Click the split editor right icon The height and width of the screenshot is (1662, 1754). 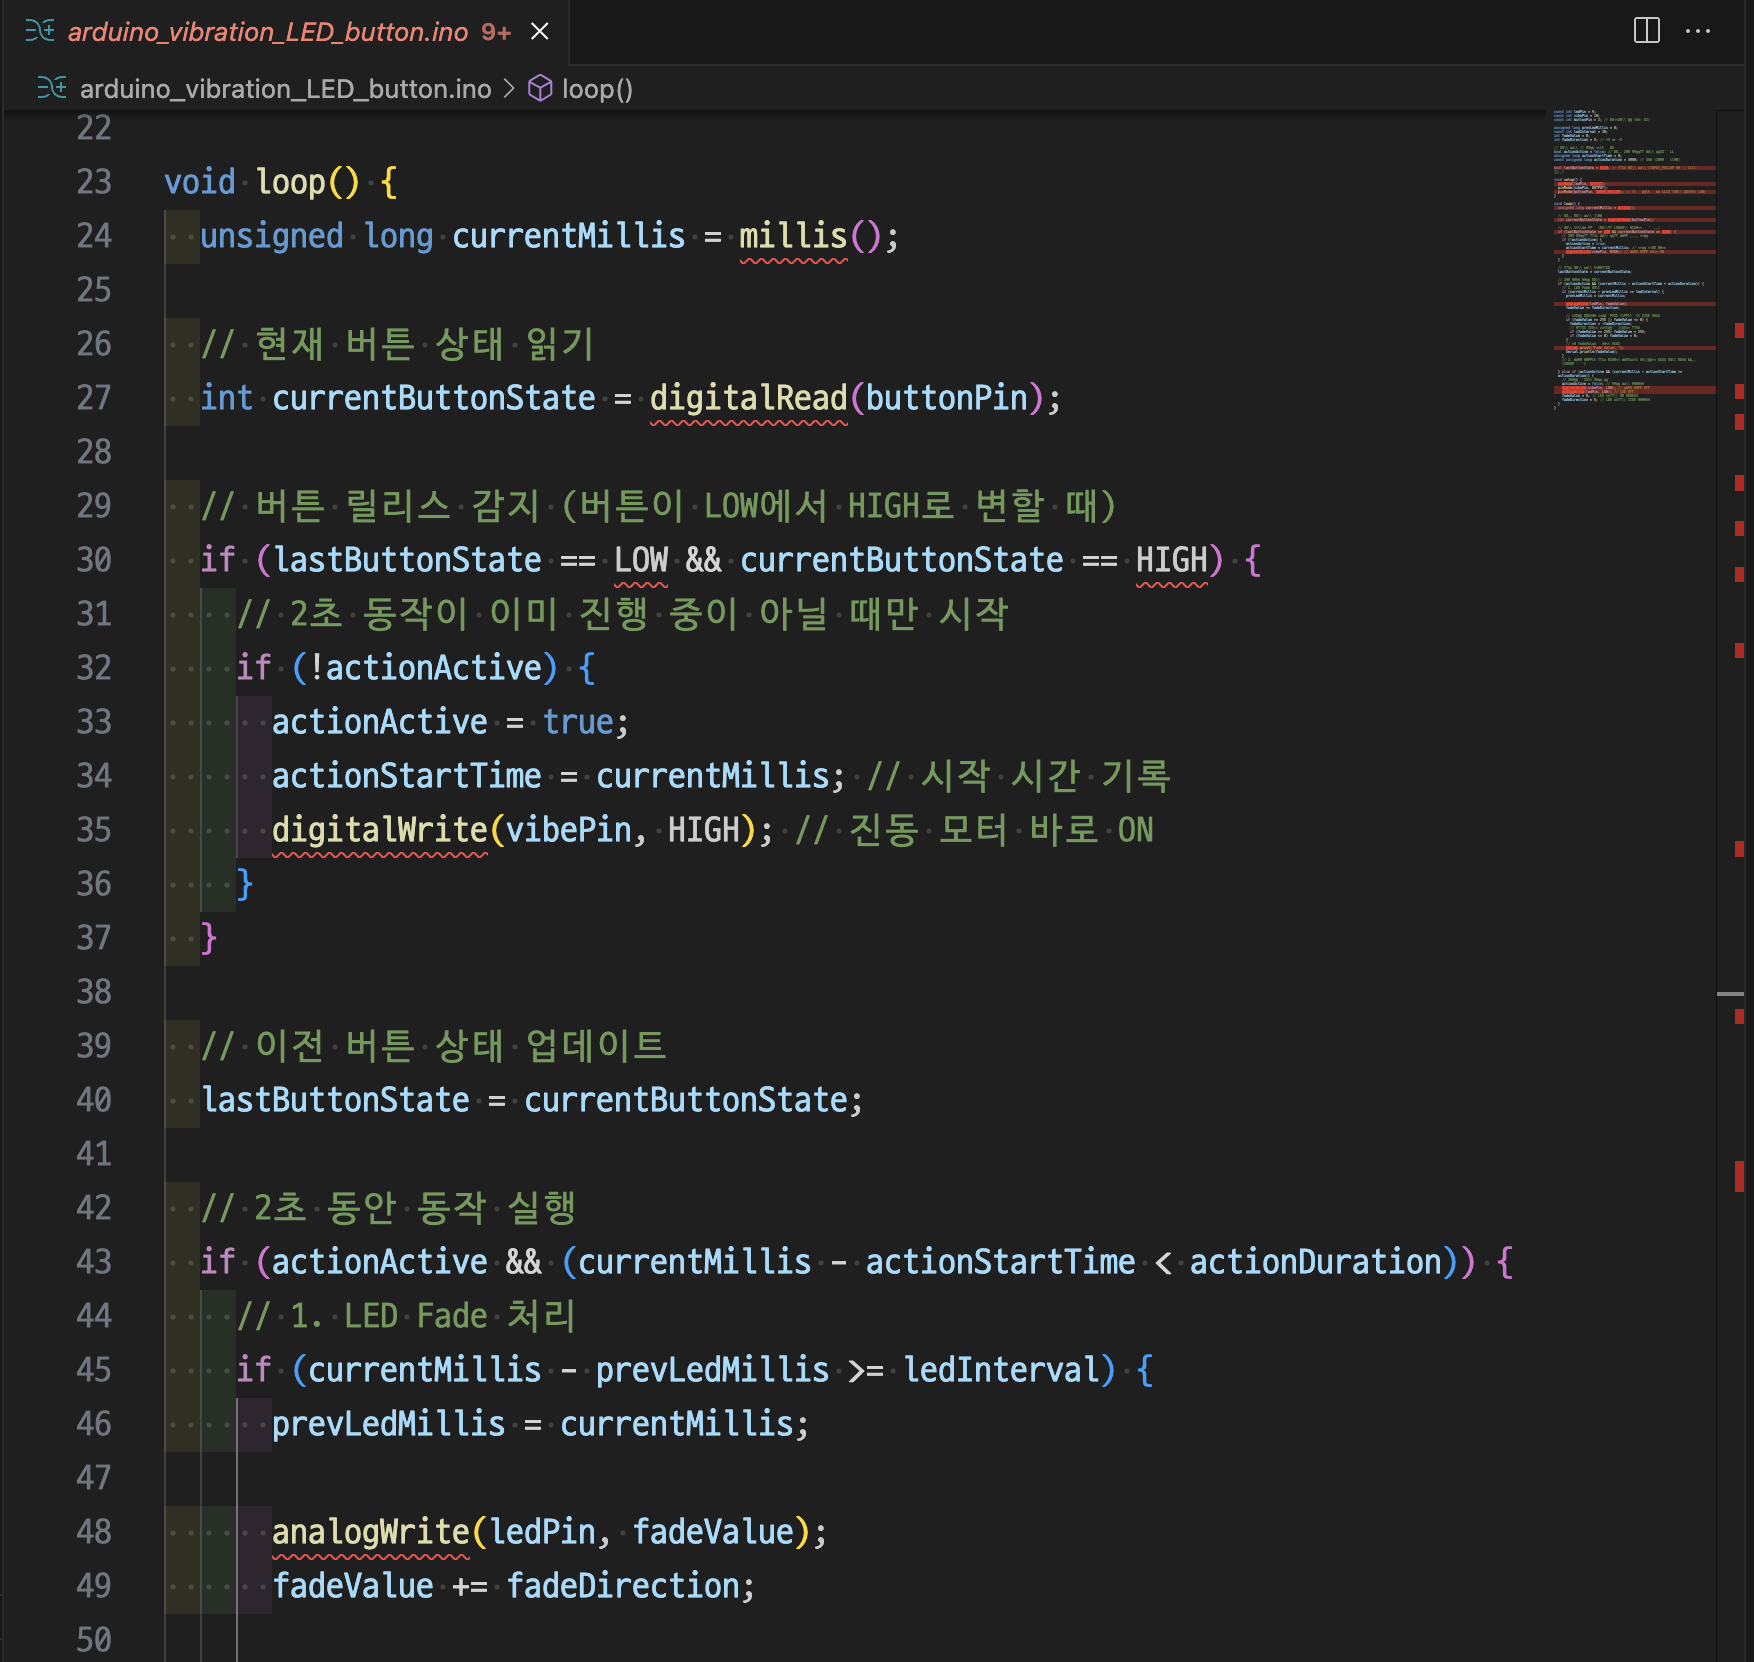tap(1646, 31)
